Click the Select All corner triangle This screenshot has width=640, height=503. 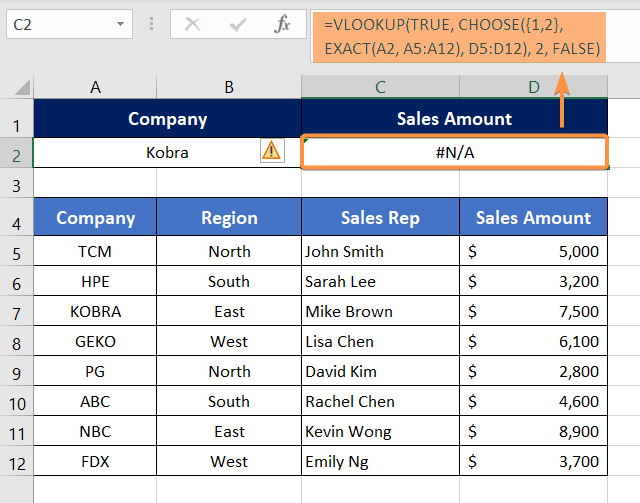[x=22, y=87]
